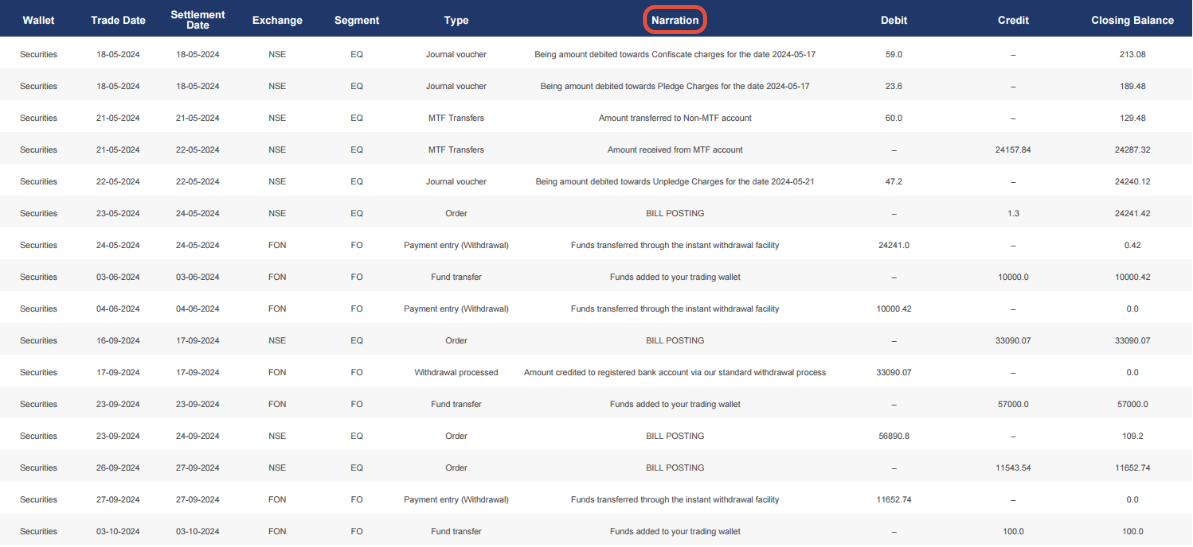Select the Credit column header
This screenshot has height=547, width=1193.
pos(1013,20)
